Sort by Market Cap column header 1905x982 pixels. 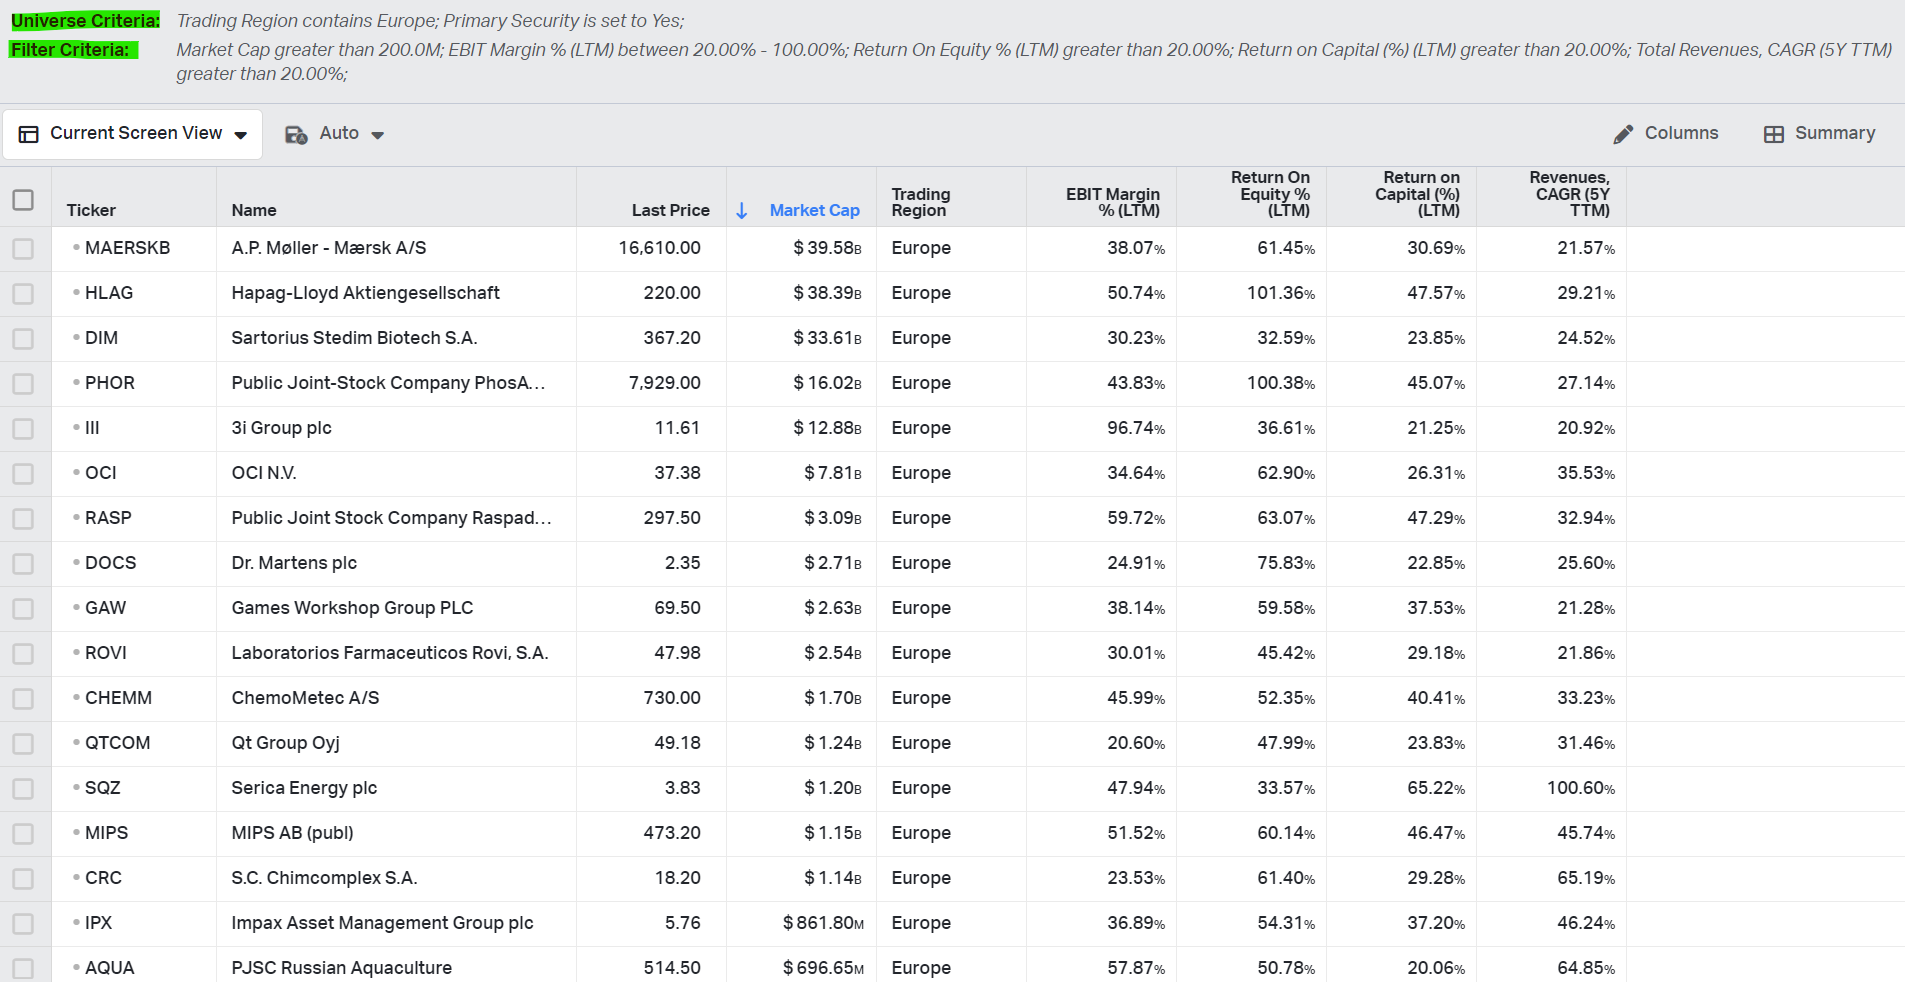coord(814,210)
